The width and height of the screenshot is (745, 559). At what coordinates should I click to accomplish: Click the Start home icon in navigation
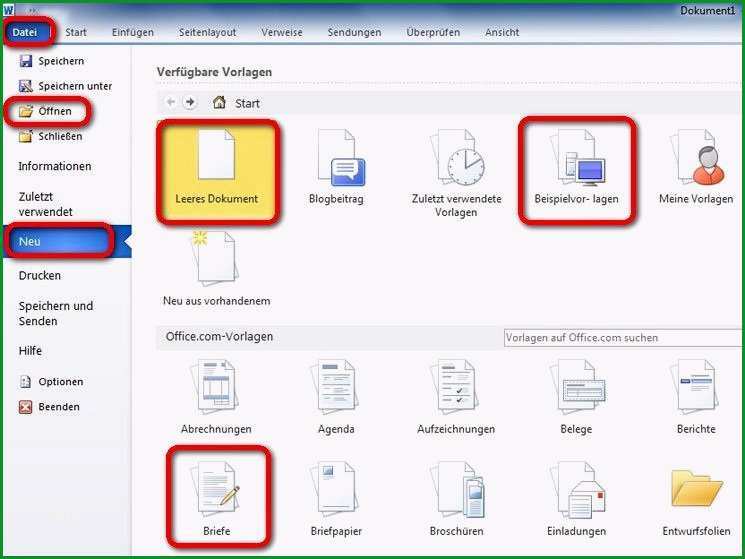coord(219,103)
